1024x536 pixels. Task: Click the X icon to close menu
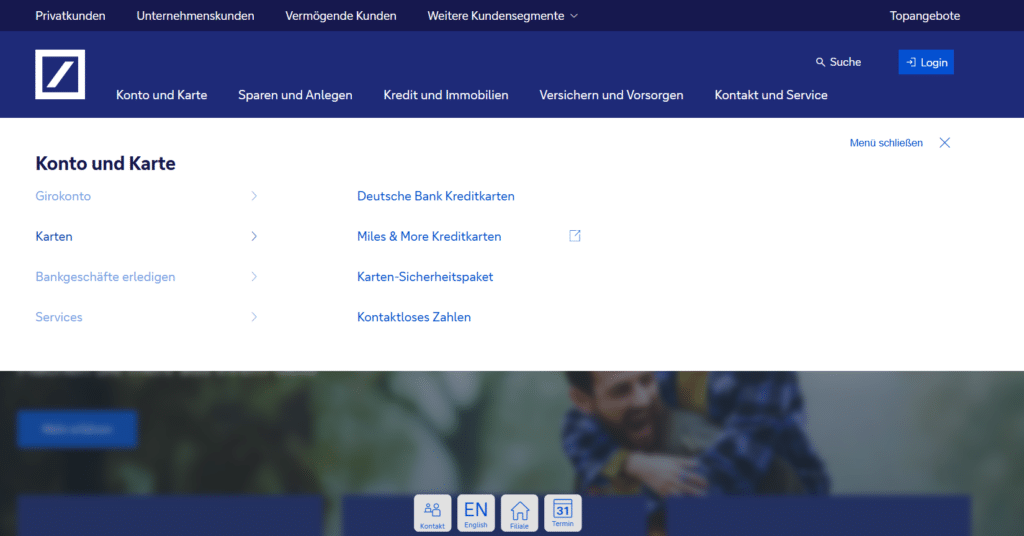pos(944,143)
